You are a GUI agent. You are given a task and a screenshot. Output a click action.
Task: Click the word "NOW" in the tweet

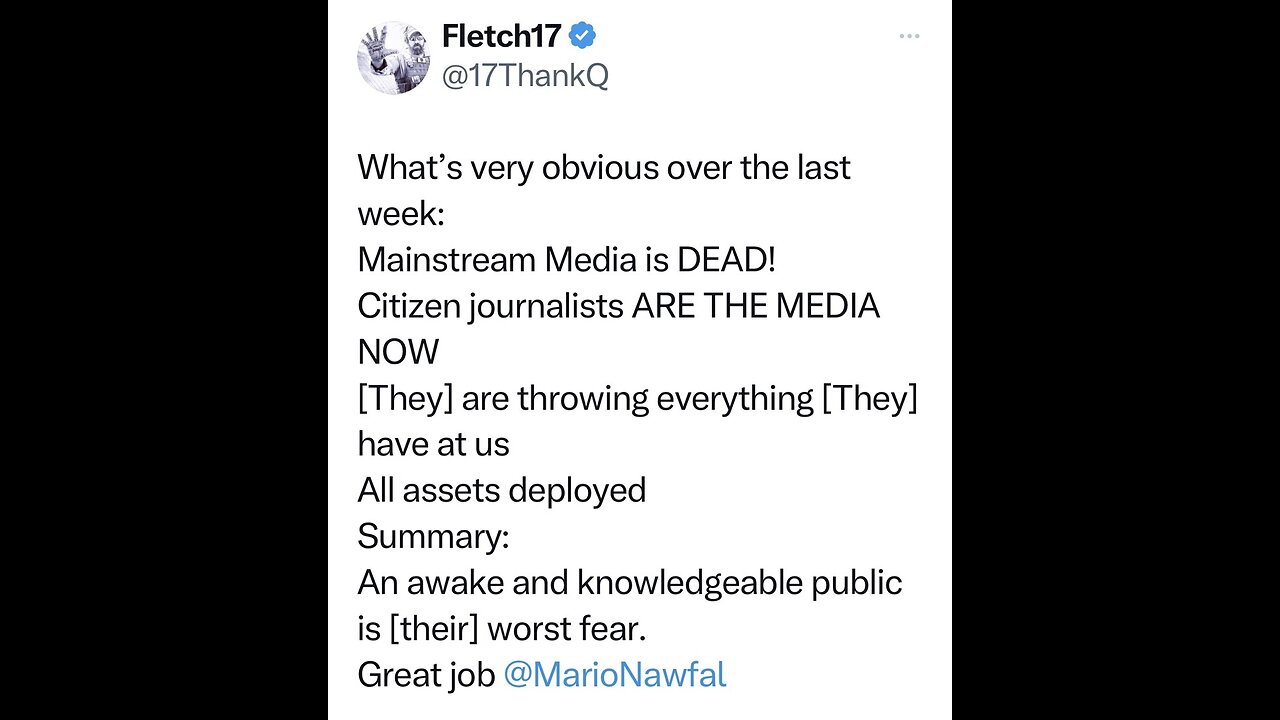[x=398, y=351]
